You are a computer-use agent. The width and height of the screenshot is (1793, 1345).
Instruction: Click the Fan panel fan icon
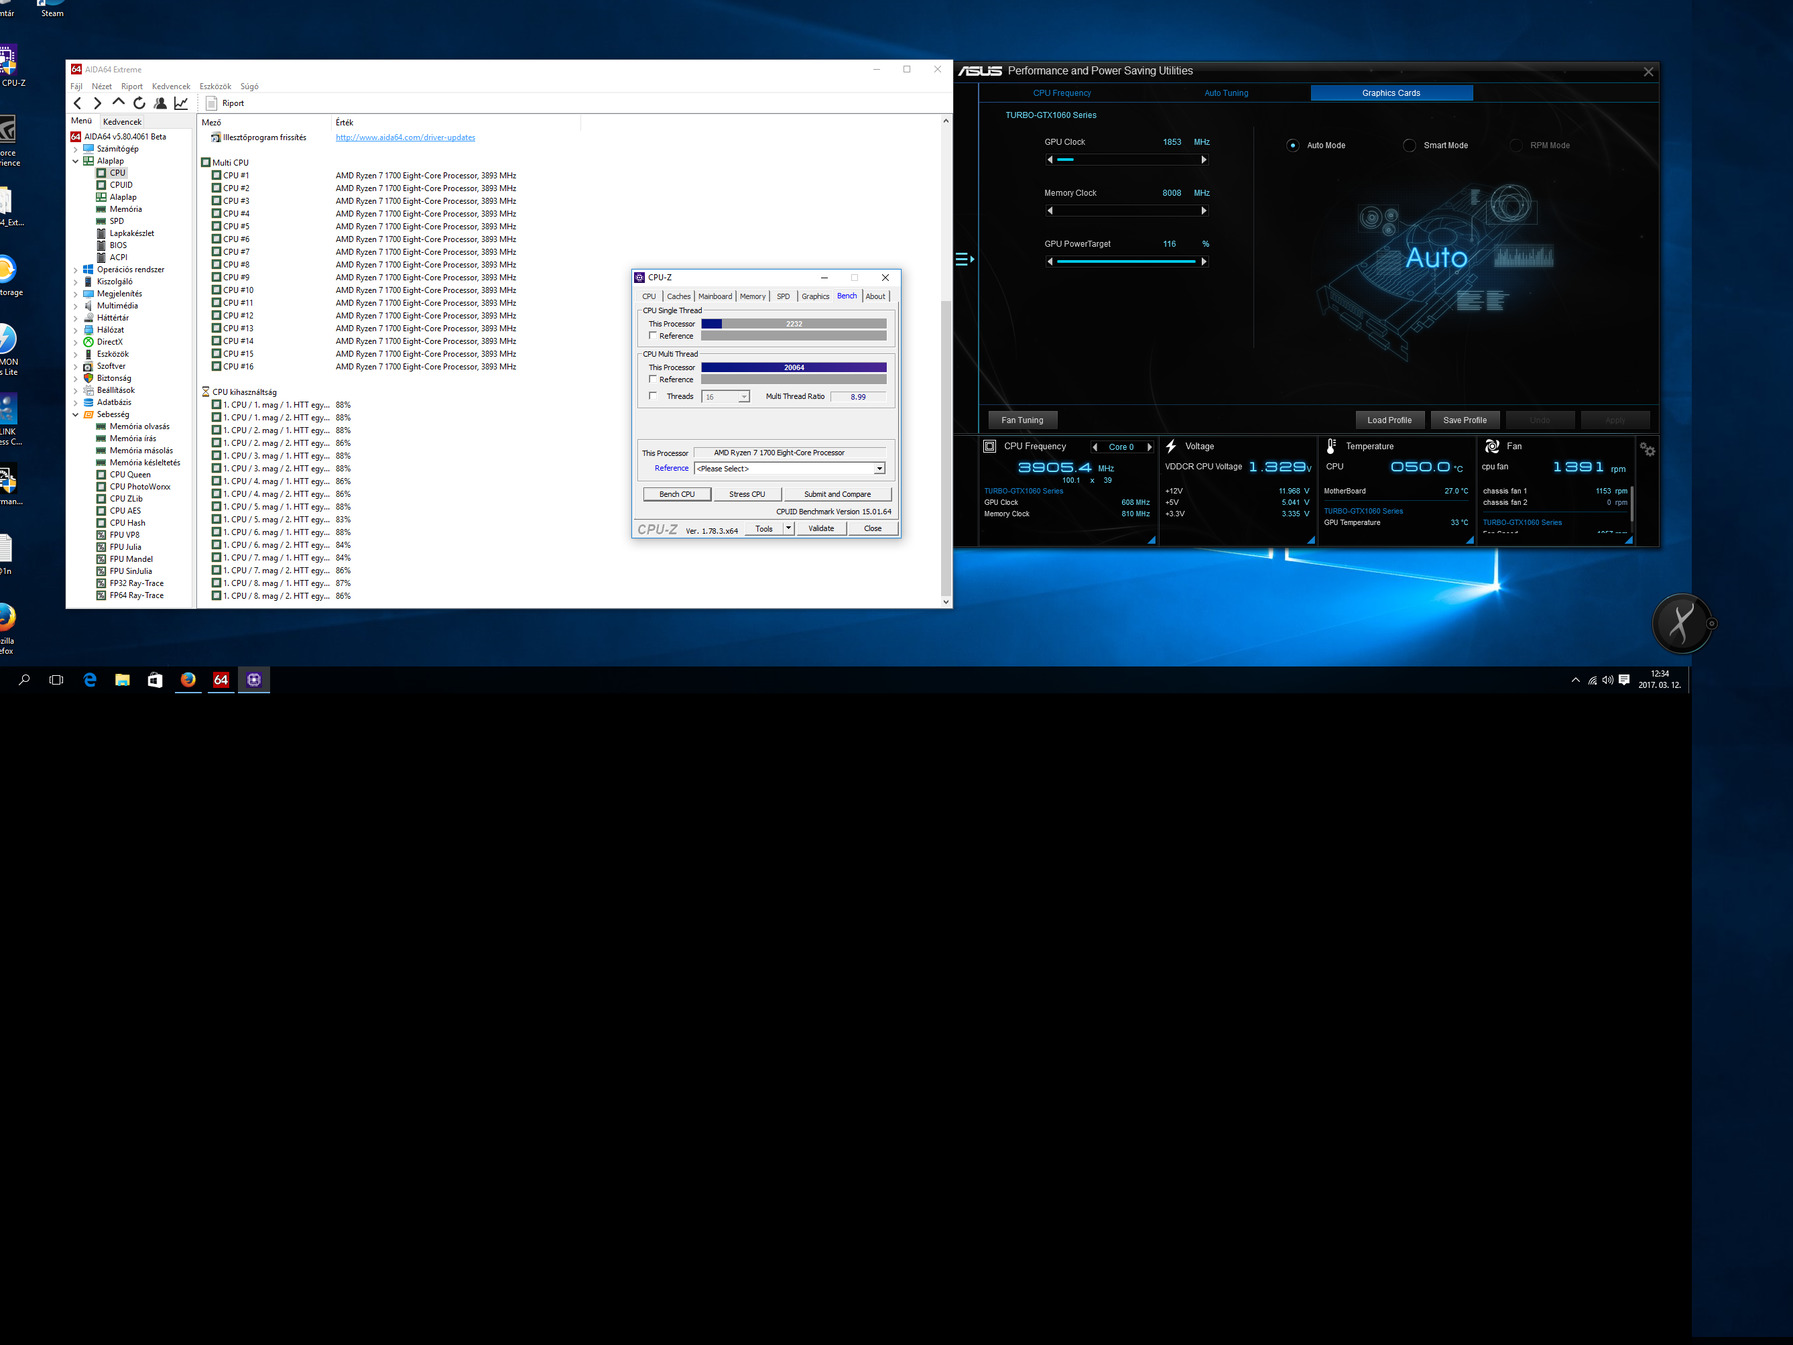tap(1492, 446)
